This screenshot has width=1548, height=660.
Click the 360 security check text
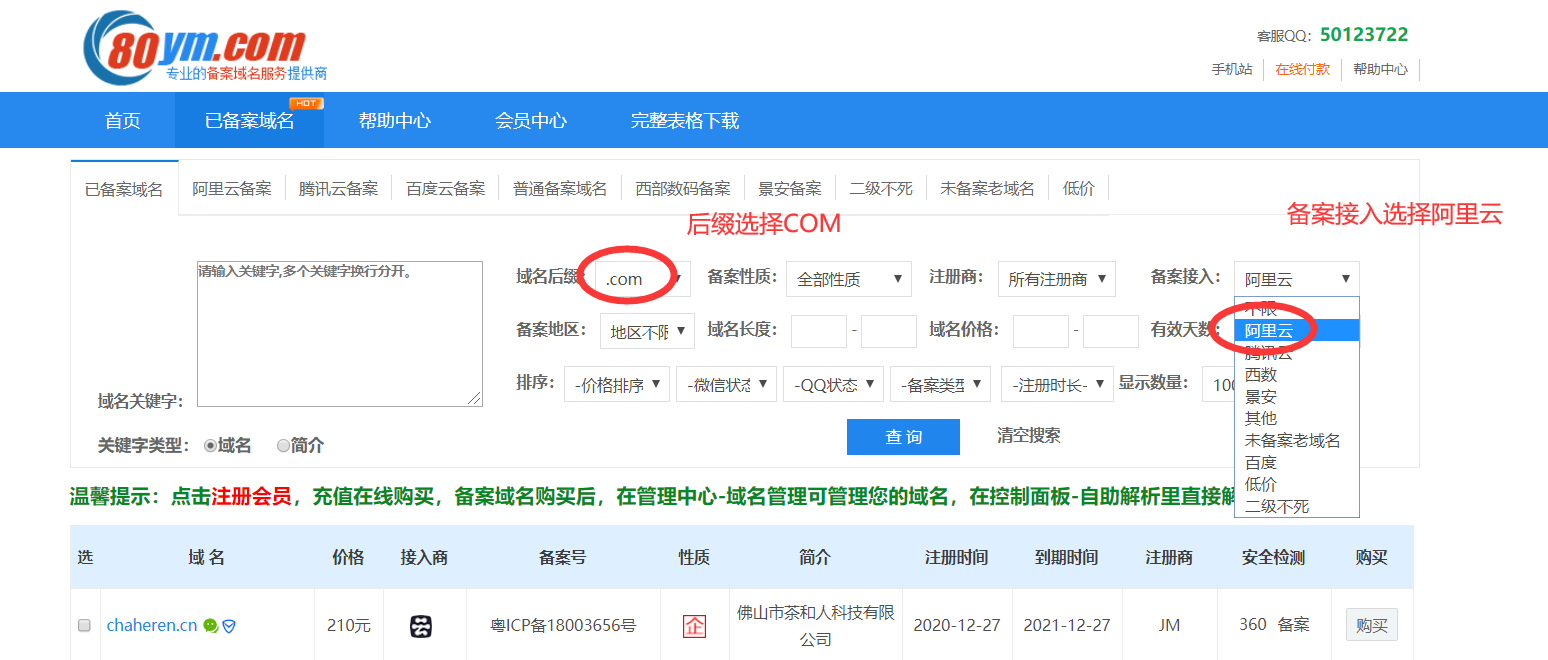point(1253,624)
